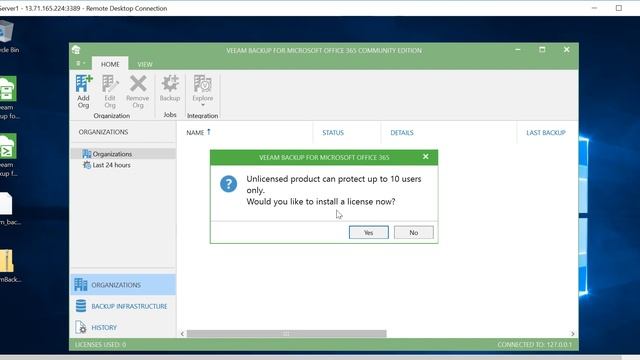The height and width of the screenshot is (360, 640).
Task: Select the Veeam Backup desktop shortcut
Action: [9, 98]
